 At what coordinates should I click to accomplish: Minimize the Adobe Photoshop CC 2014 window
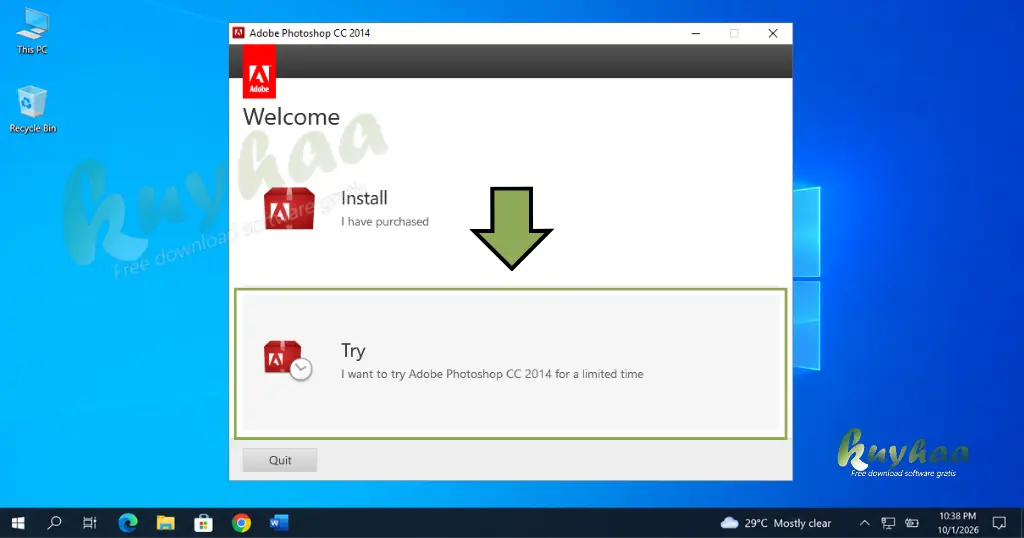(696, 33)
